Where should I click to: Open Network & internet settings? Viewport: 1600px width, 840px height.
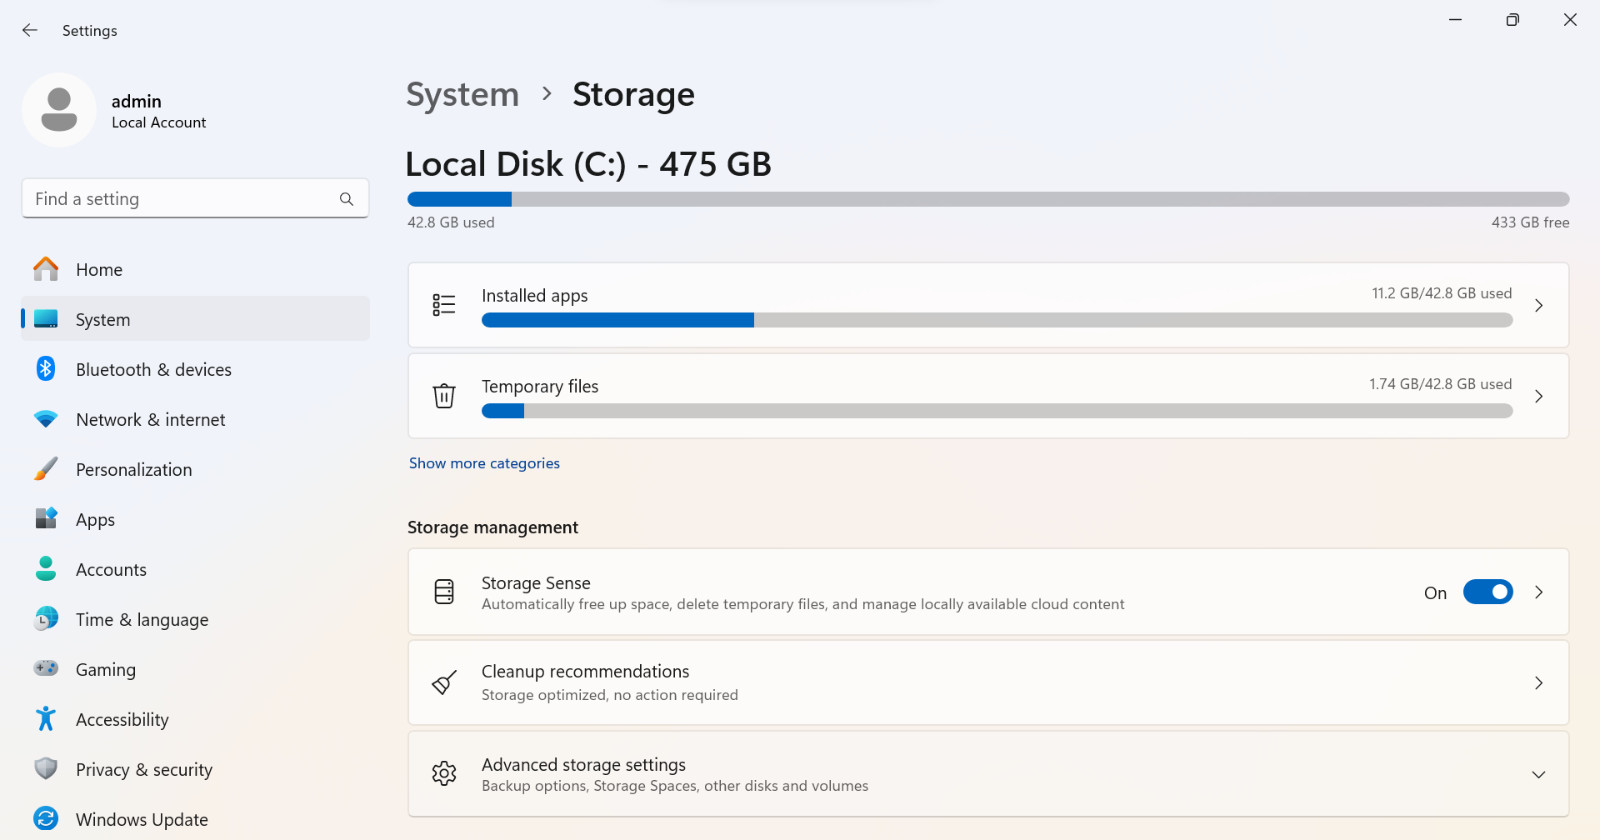coord(195,419)
